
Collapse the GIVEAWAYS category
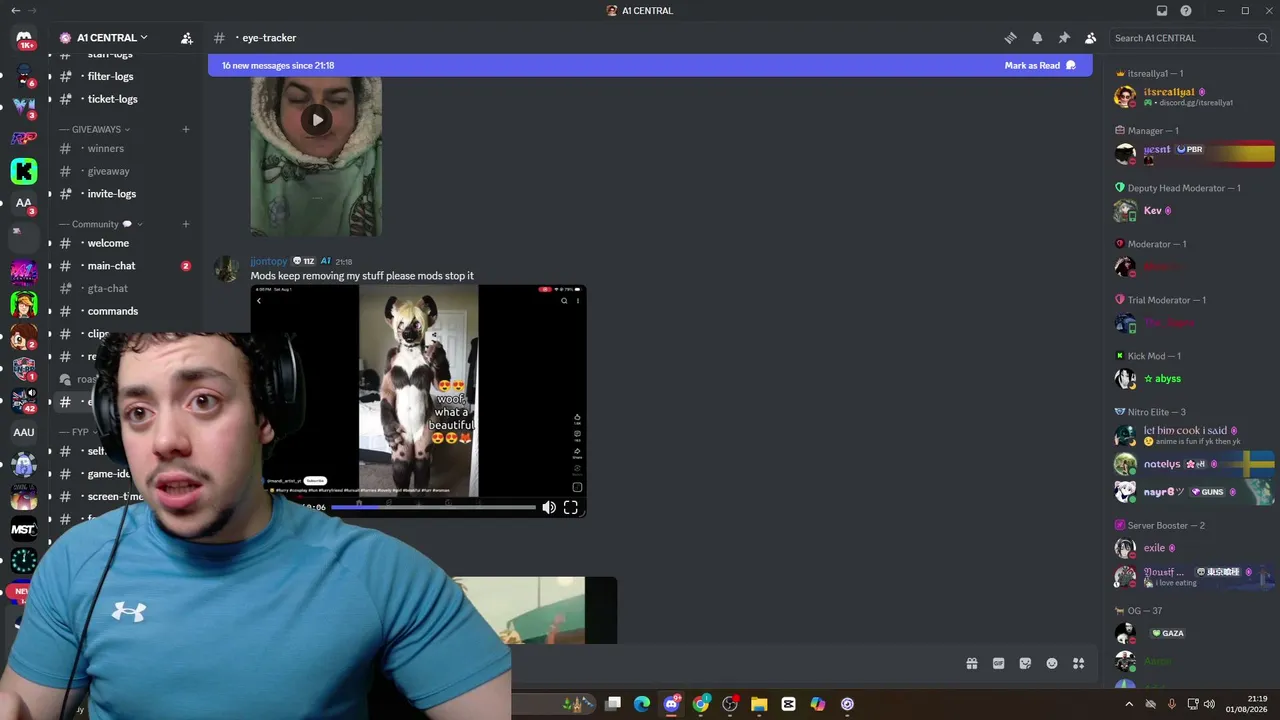95,129
